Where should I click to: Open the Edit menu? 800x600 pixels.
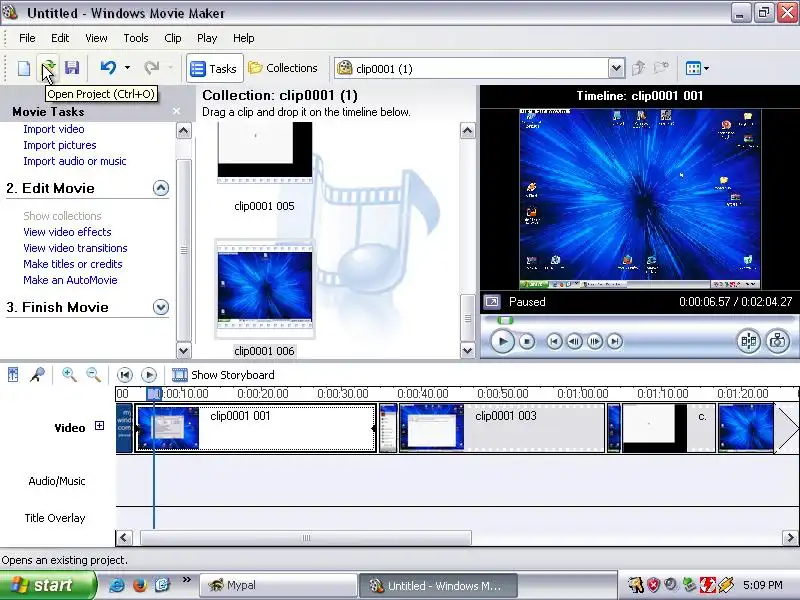(x=60, y=38)
